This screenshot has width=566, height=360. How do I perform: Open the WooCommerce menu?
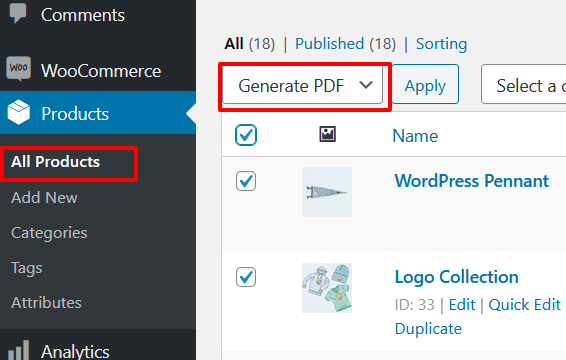(101, 71)
